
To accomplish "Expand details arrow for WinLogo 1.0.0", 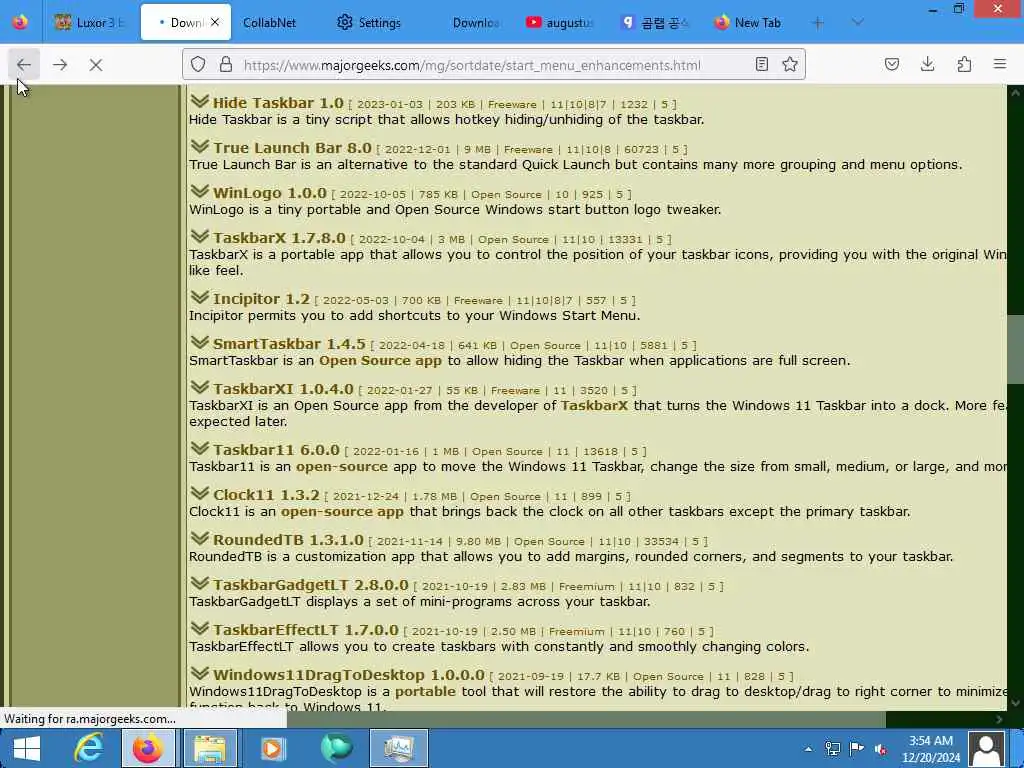I will (x=199, y=191).
